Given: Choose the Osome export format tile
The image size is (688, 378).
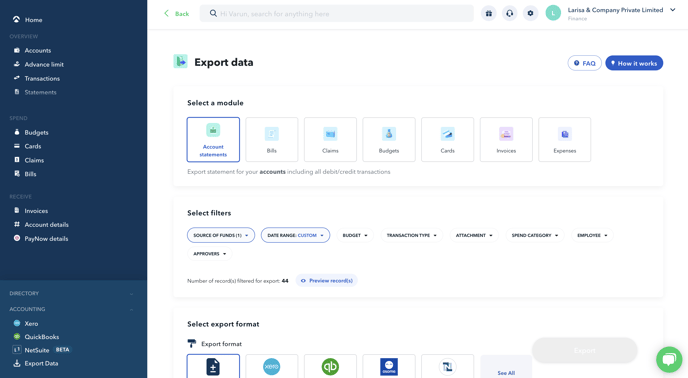Looking at the screenshot, I should coord(389,366).
